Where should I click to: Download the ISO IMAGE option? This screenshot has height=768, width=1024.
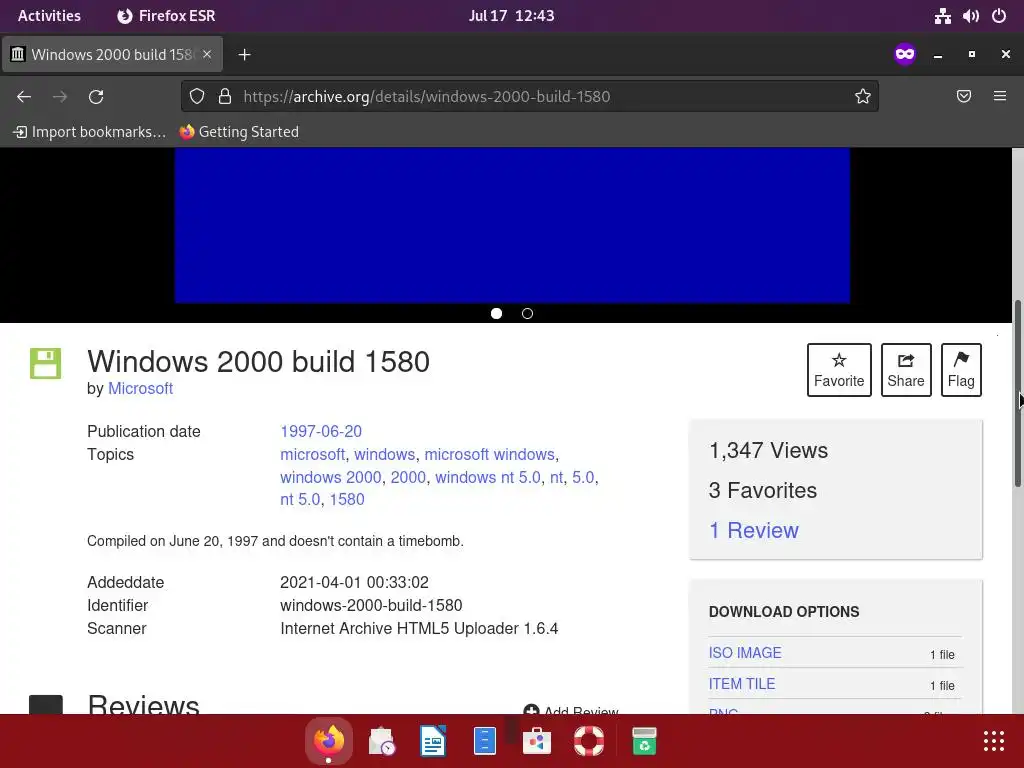tap(745, 653)
